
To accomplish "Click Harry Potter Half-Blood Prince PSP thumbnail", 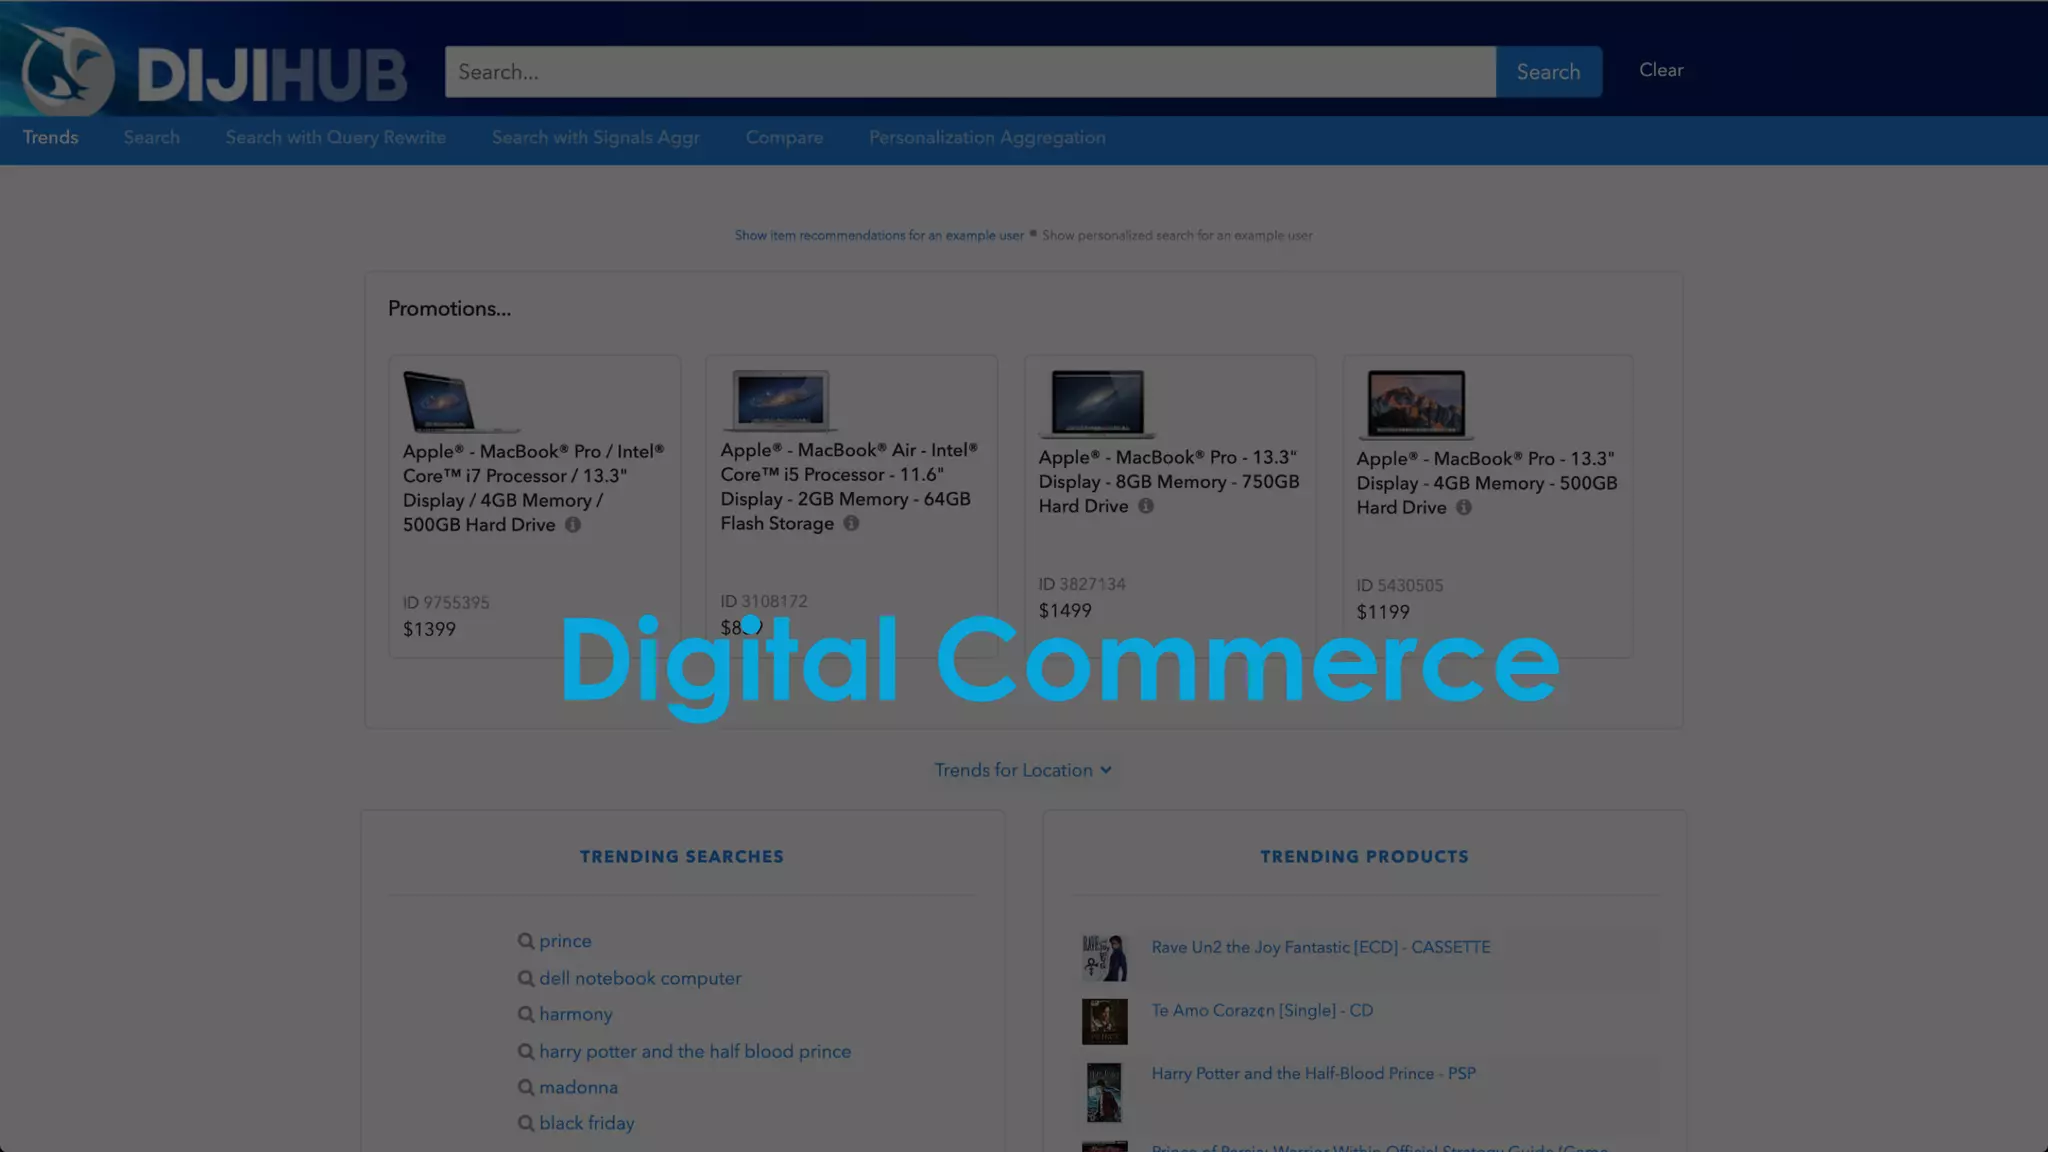I will point(1104,1092).
